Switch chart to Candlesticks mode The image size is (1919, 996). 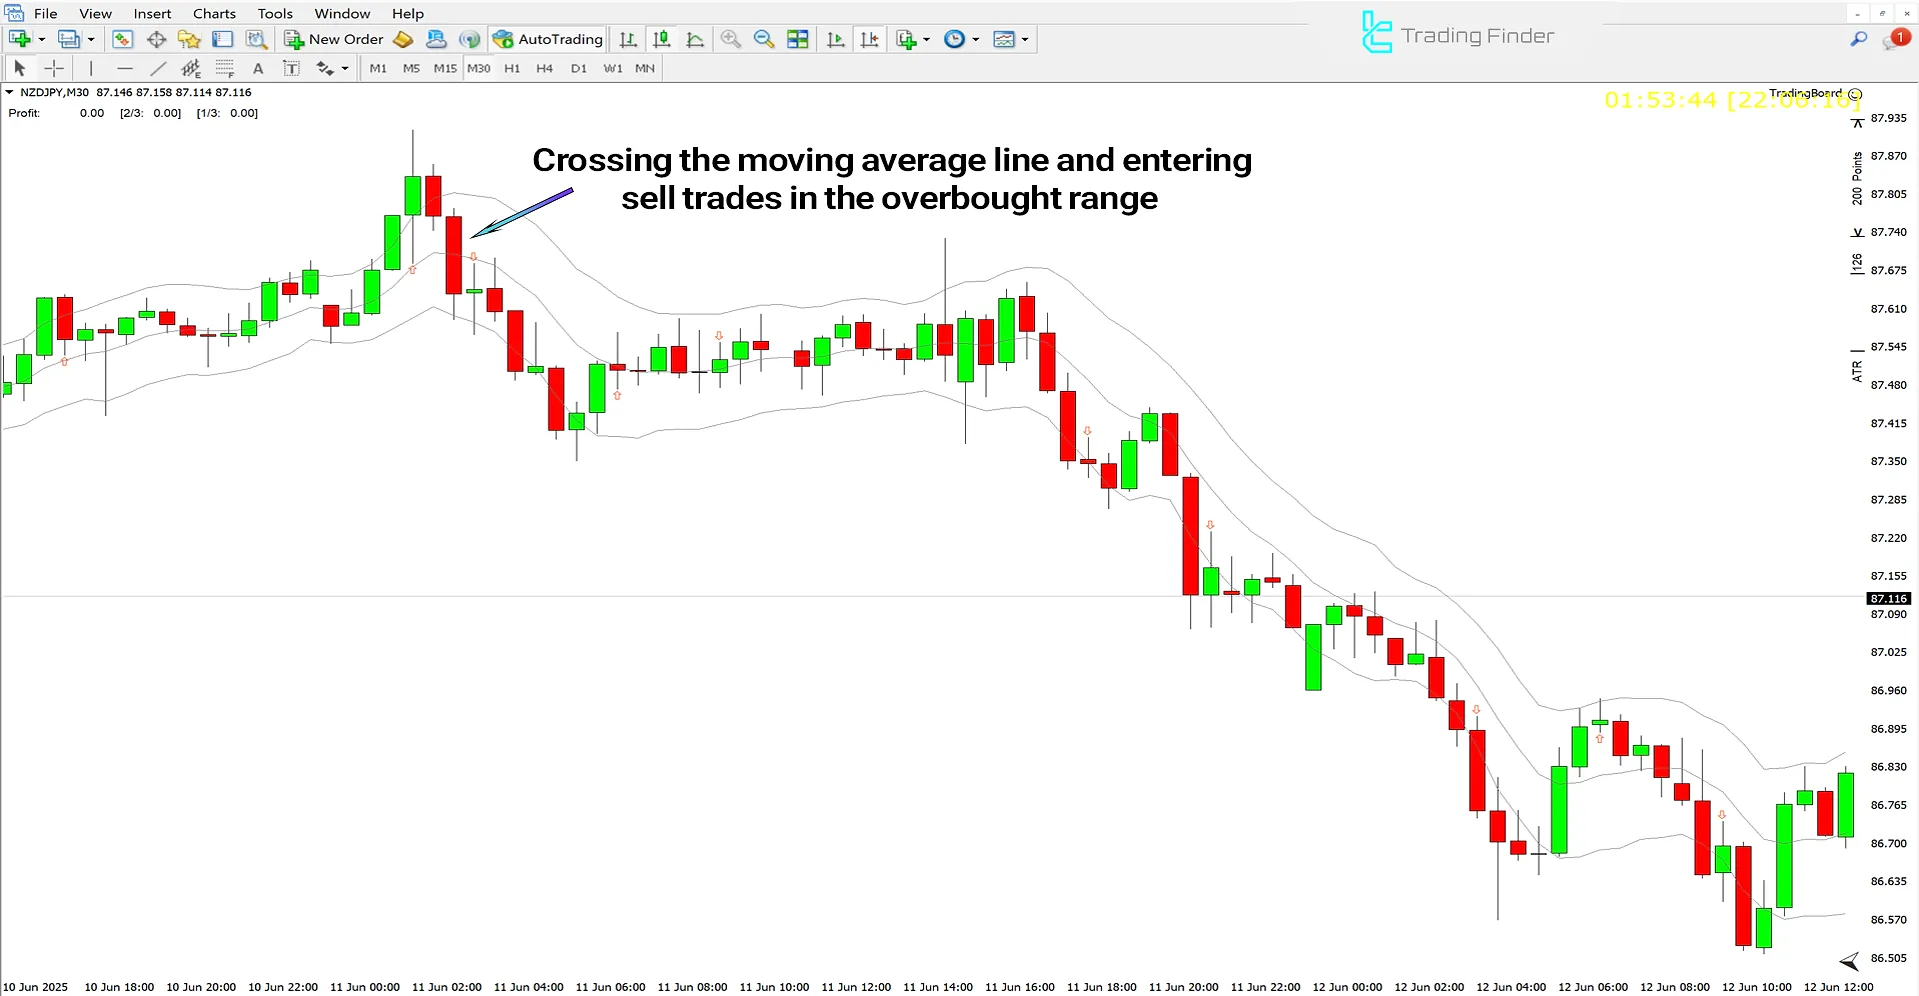(661, 39)
